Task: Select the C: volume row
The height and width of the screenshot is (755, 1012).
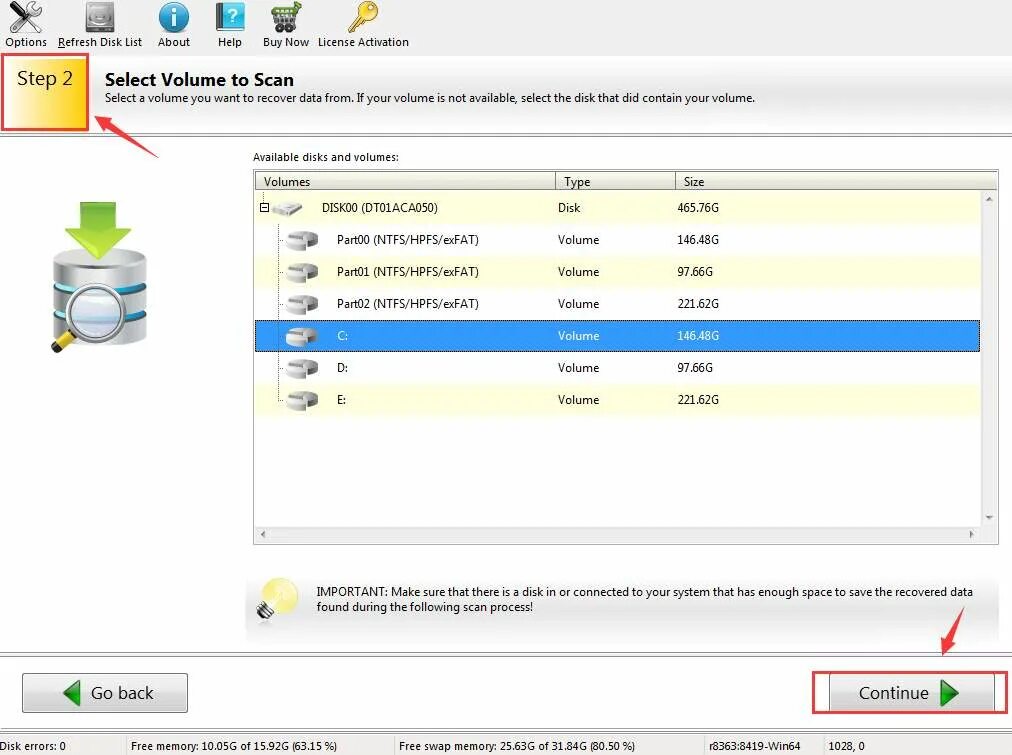Action: click(618, 336)
